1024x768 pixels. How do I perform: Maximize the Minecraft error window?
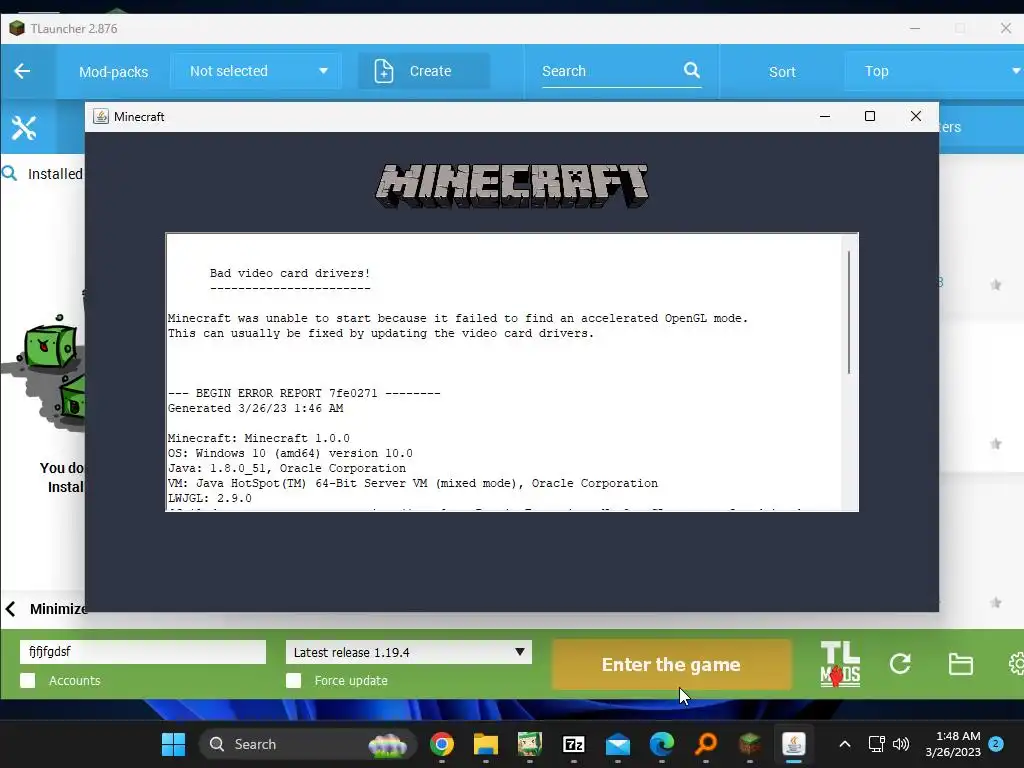point(870,116)
